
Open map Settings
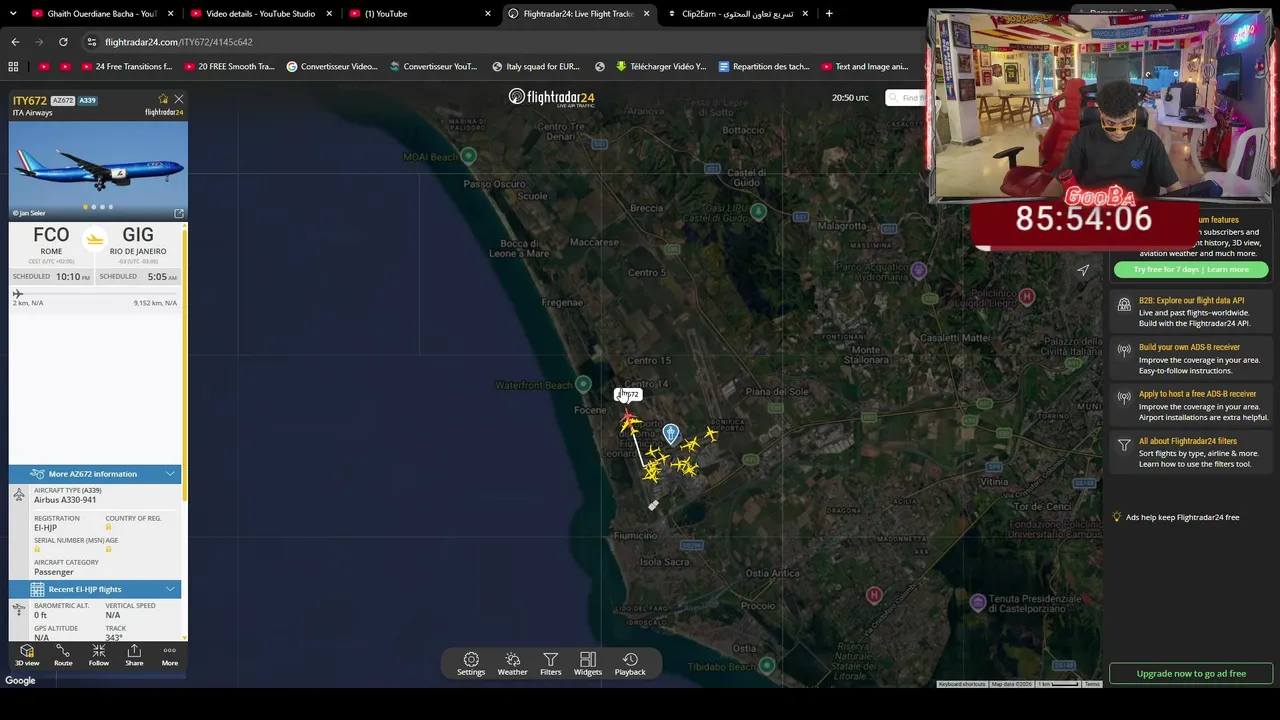pos(471,664)
